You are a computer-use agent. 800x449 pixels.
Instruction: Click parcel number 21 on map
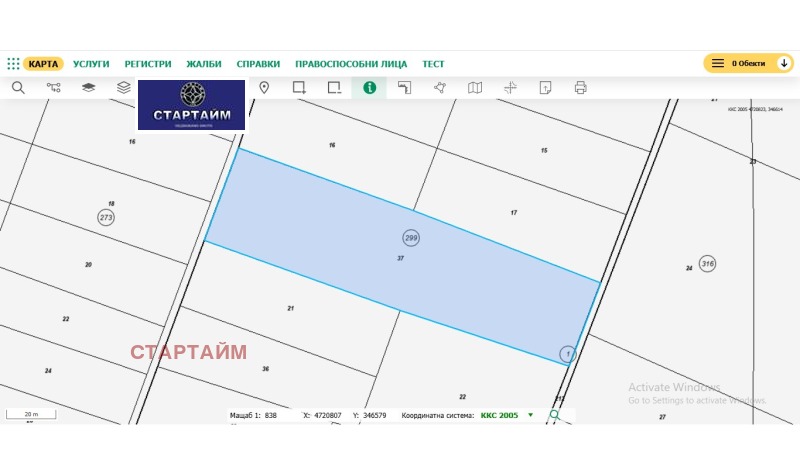pyautogui.click(x=291, y=308)
